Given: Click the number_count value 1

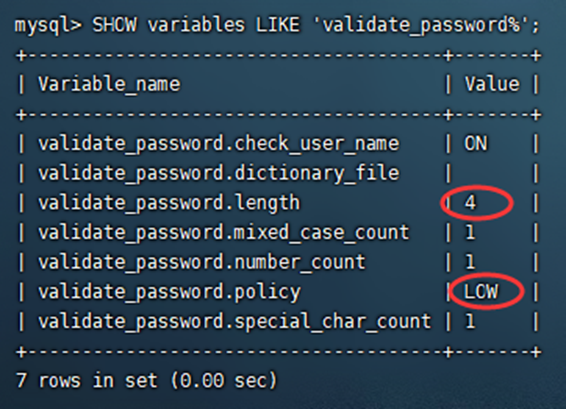Looking at the screenshot, I should pos(470,262).
